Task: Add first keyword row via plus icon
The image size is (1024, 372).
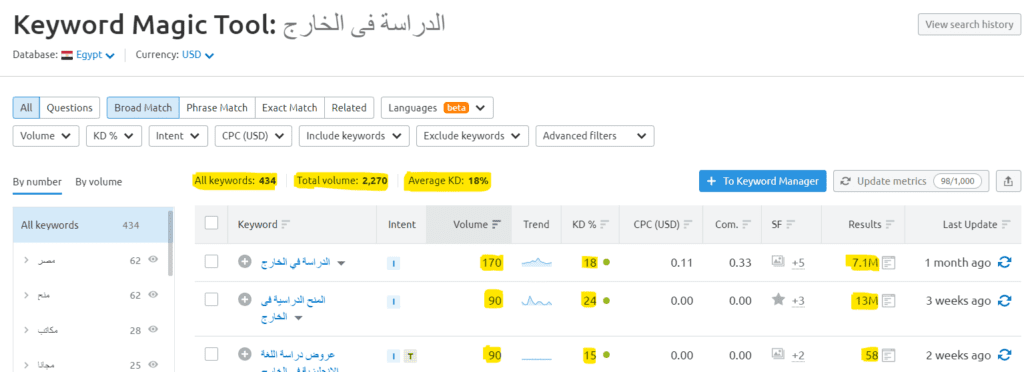Action: click(244, 262)
